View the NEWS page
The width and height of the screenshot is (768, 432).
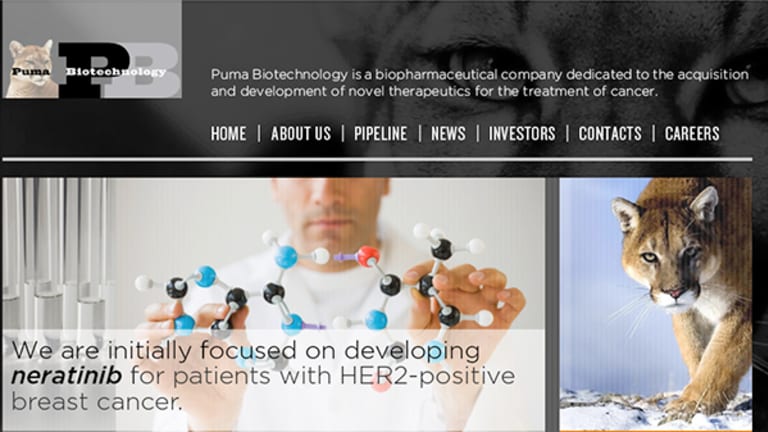click(x=448, y=133)
